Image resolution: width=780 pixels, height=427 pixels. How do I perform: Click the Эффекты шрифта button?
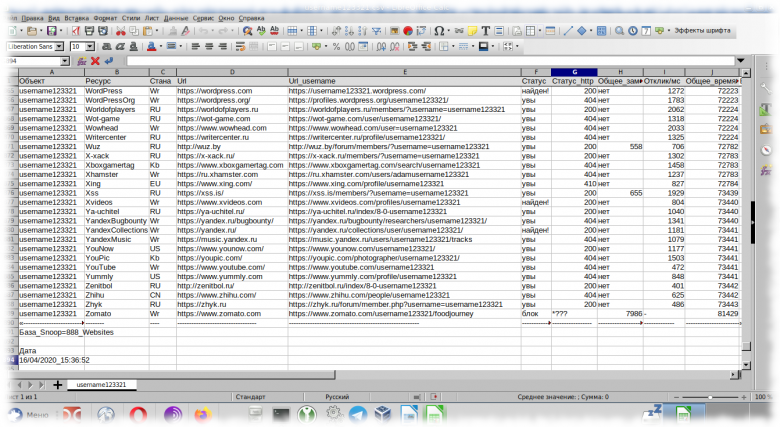pyautogui.click(x=702, y=31)
